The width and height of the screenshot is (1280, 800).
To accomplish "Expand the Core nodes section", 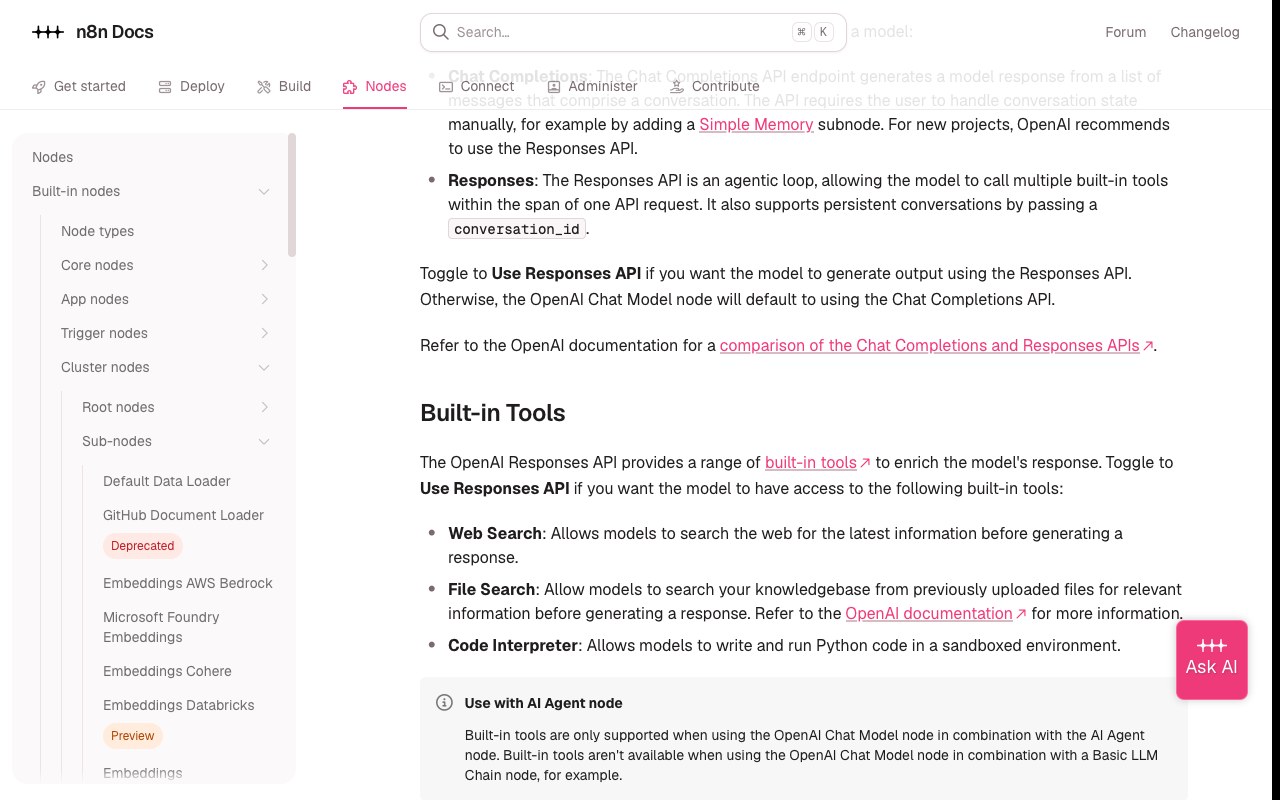I will click(x=264, y=265).
